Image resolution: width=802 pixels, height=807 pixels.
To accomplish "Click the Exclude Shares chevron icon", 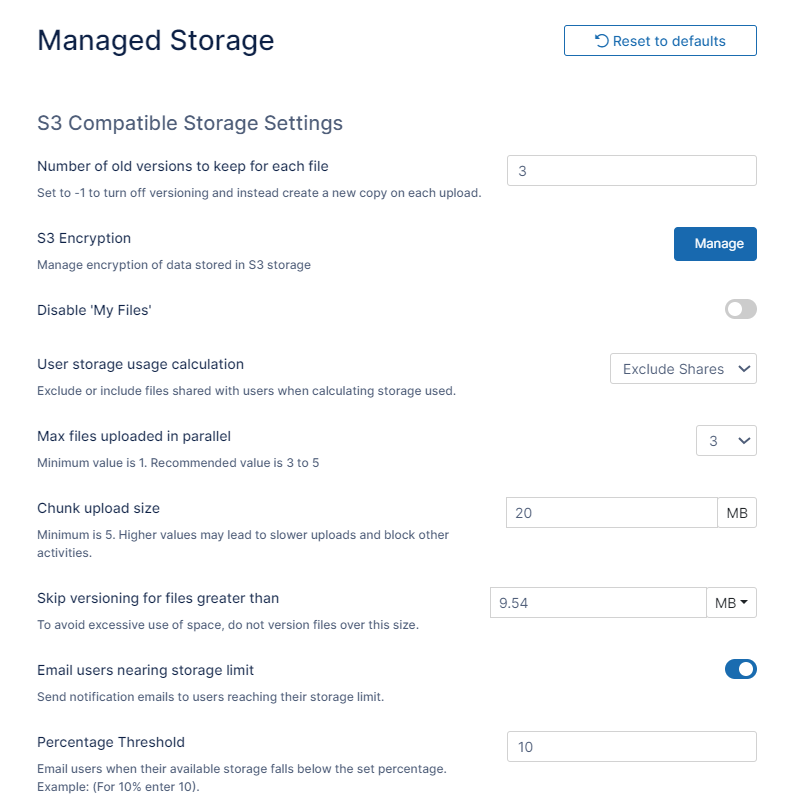I will coord(742,368).
